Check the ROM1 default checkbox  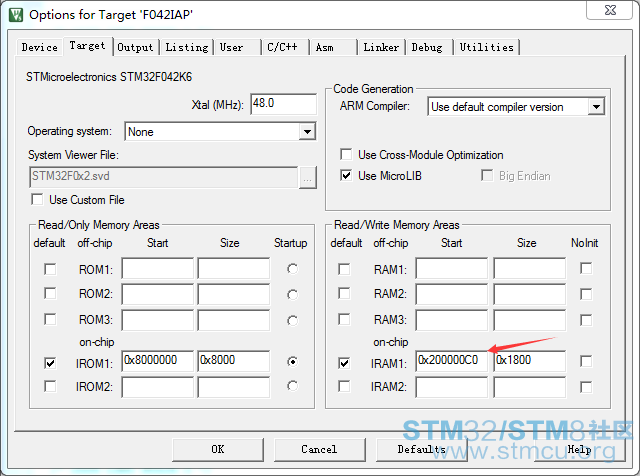tap(50, 269)
